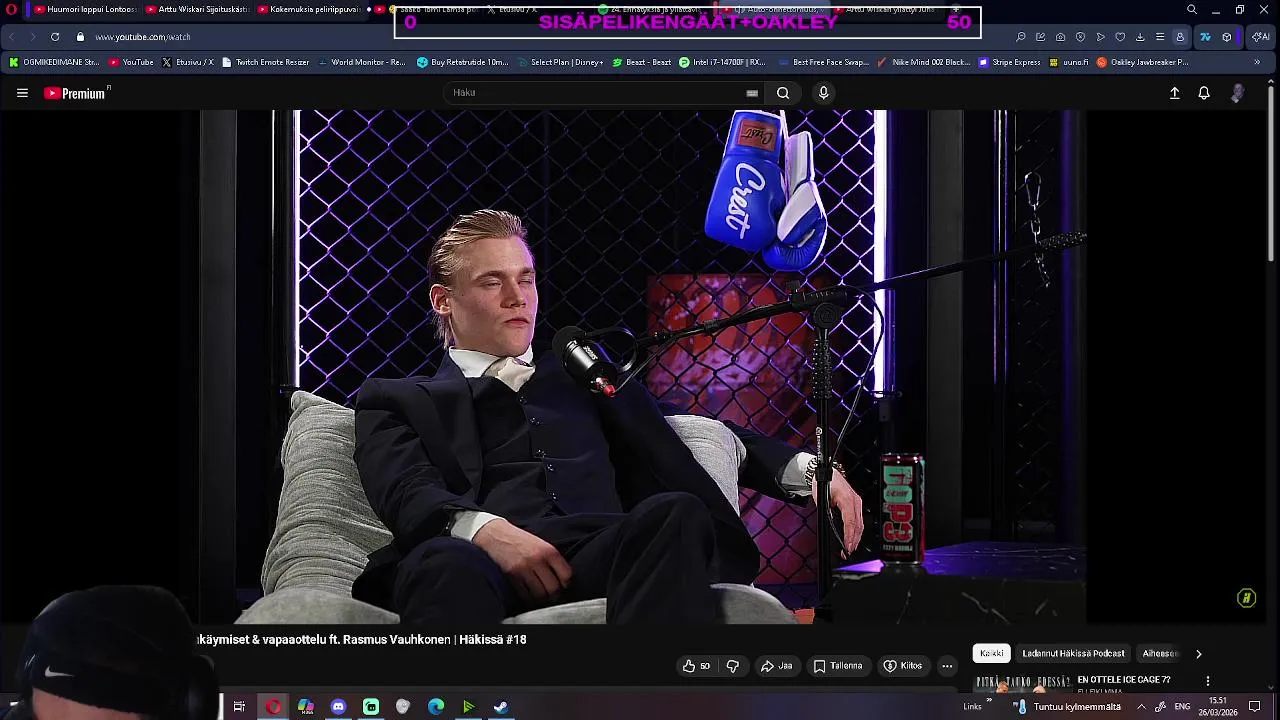The width and height of the screenshot is (1280, 720).
Task: Open Twitch Emote Resizer bookmark
Action: [x=265, y=62]
